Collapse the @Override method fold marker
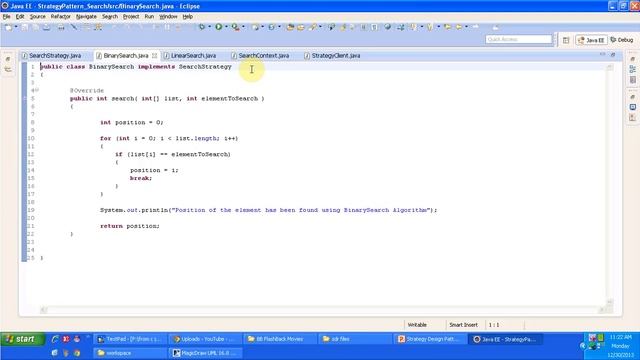The width and height of the screenshot is (640, 360). pyautogui.click(x=37, y=90)
